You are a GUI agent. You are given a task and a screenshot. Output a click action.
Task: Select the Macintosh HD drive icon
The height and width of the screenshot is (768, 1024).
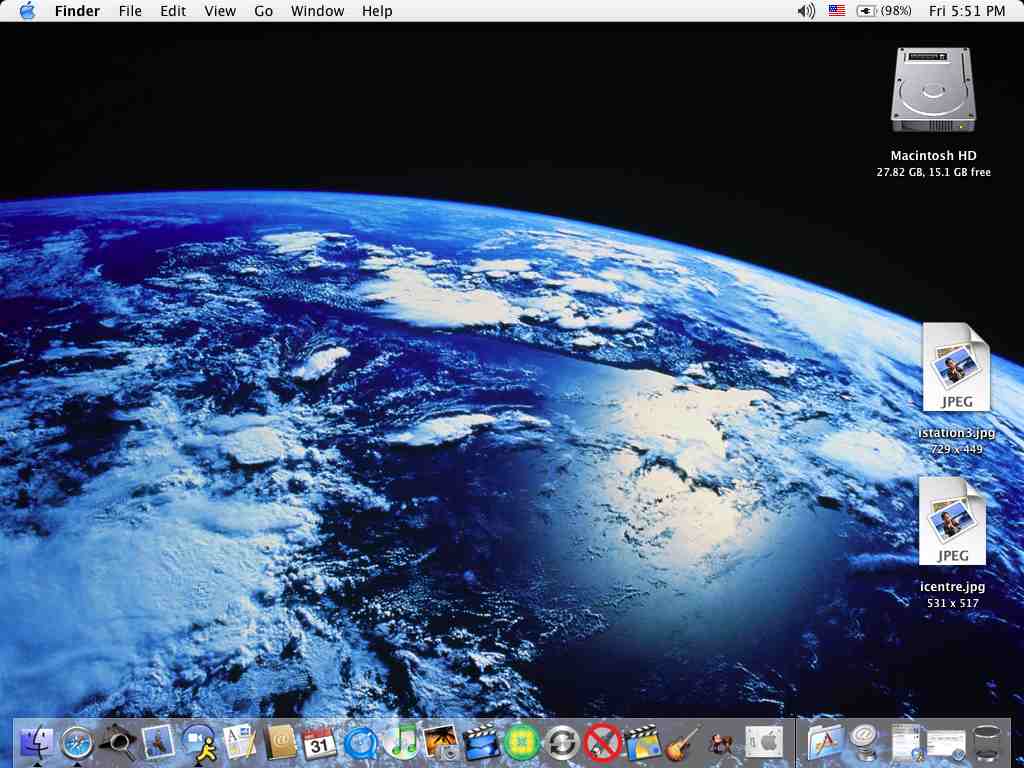(x=933, y=90)
